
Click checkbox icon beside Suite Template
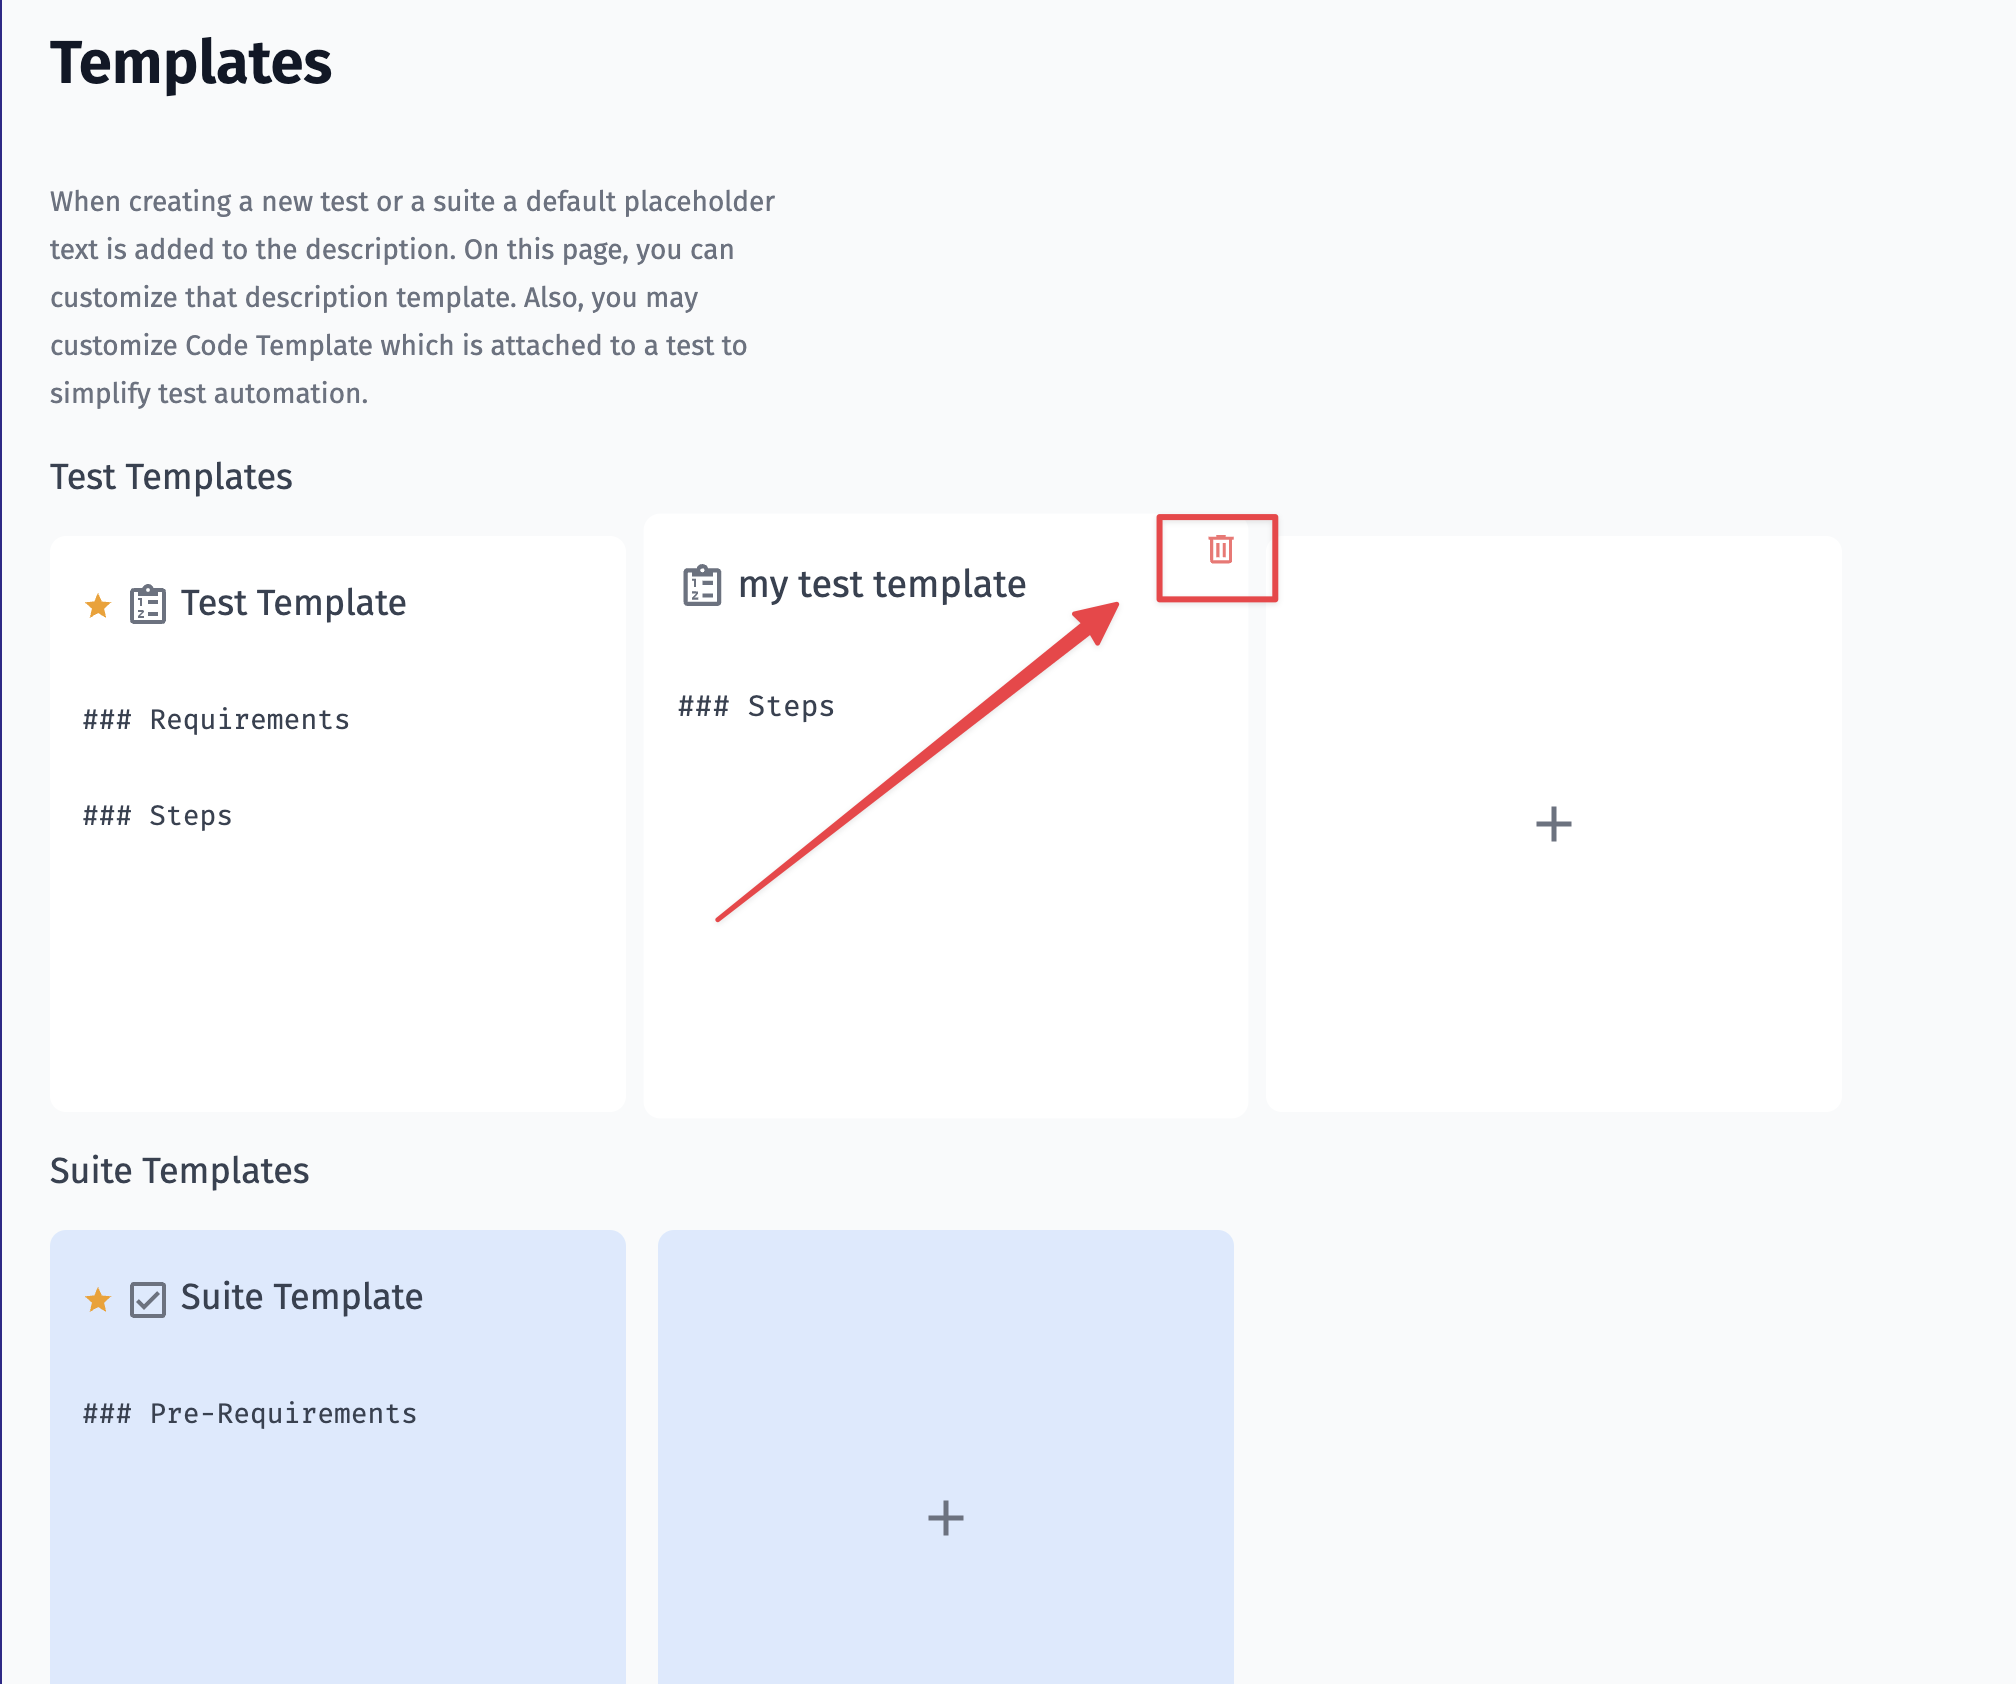pos(148,1300)
